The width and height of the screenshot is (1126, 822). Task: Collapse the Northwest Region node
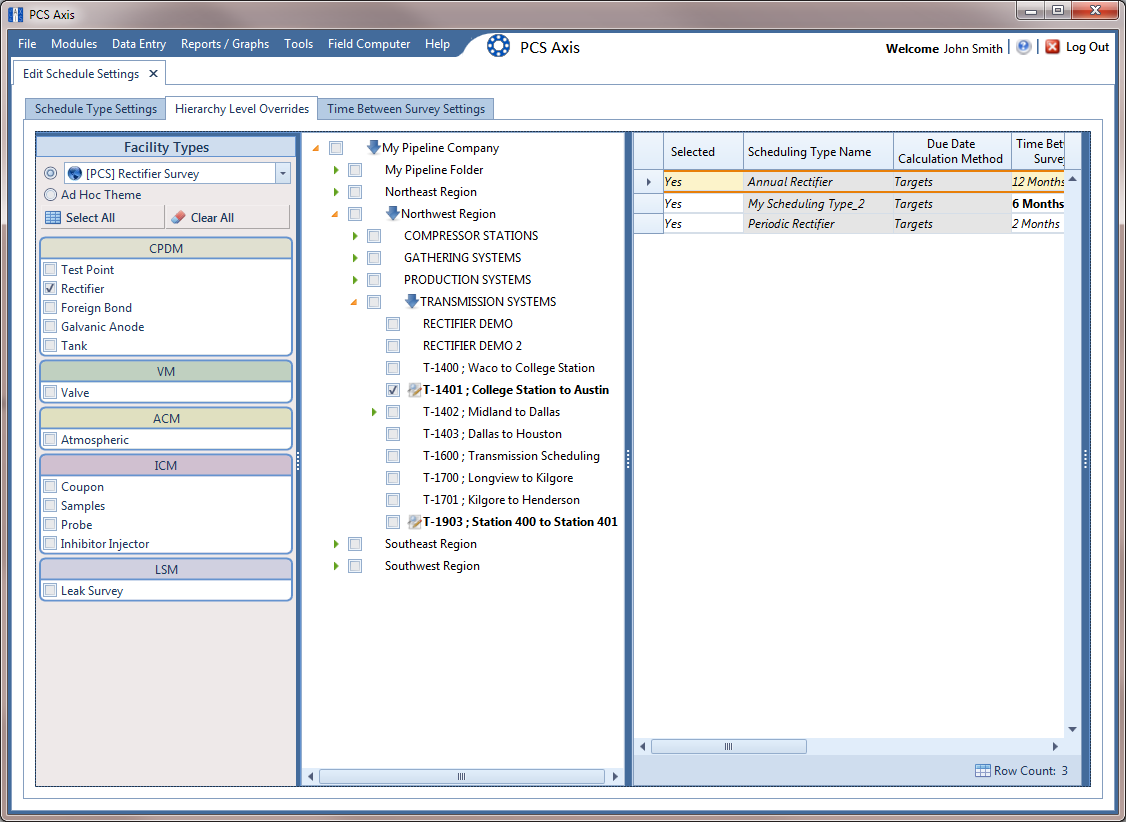click(x=335, y=214)
